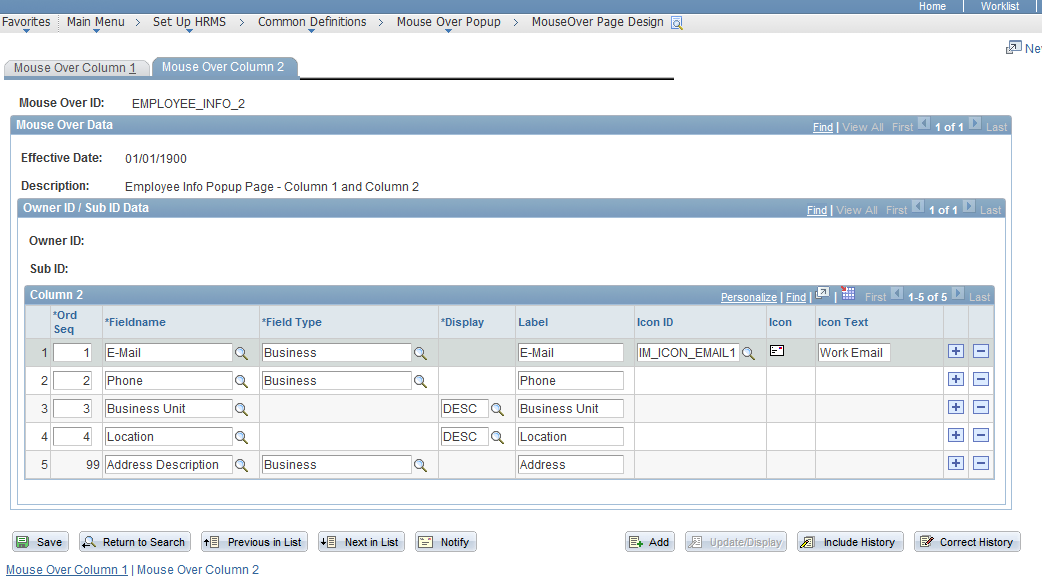Open the E-Mail fieldname lookup magnifier
The height and width of the screenshot is (581, 1042).
coord(242,352)
